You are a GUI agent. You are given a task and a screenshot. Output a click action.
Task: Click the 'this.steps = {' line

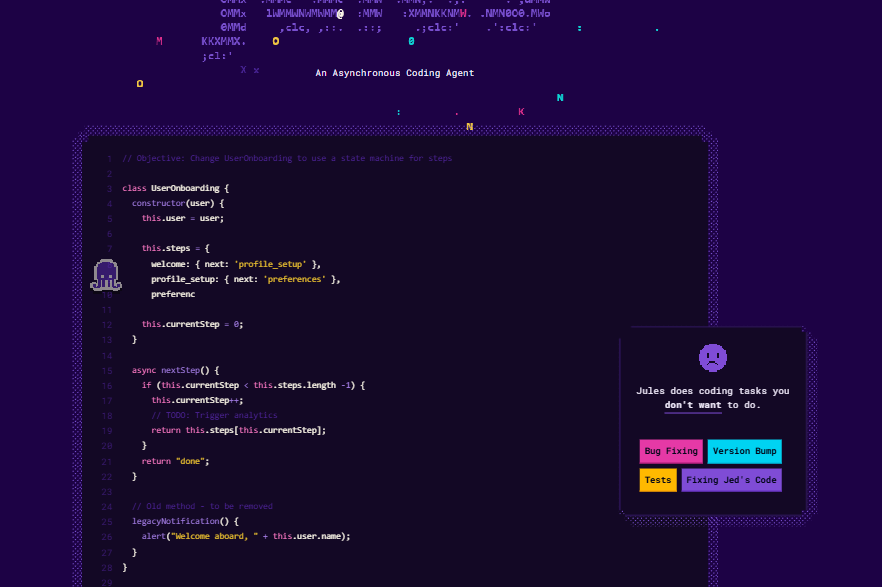click(x=176, y=248)
